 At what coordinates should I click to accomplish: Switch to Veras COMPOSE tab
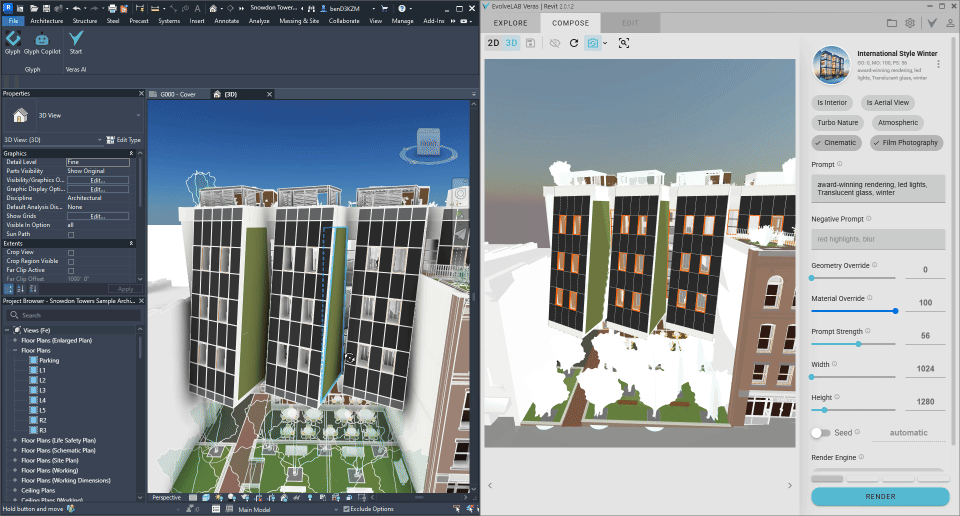click(571, 23)
